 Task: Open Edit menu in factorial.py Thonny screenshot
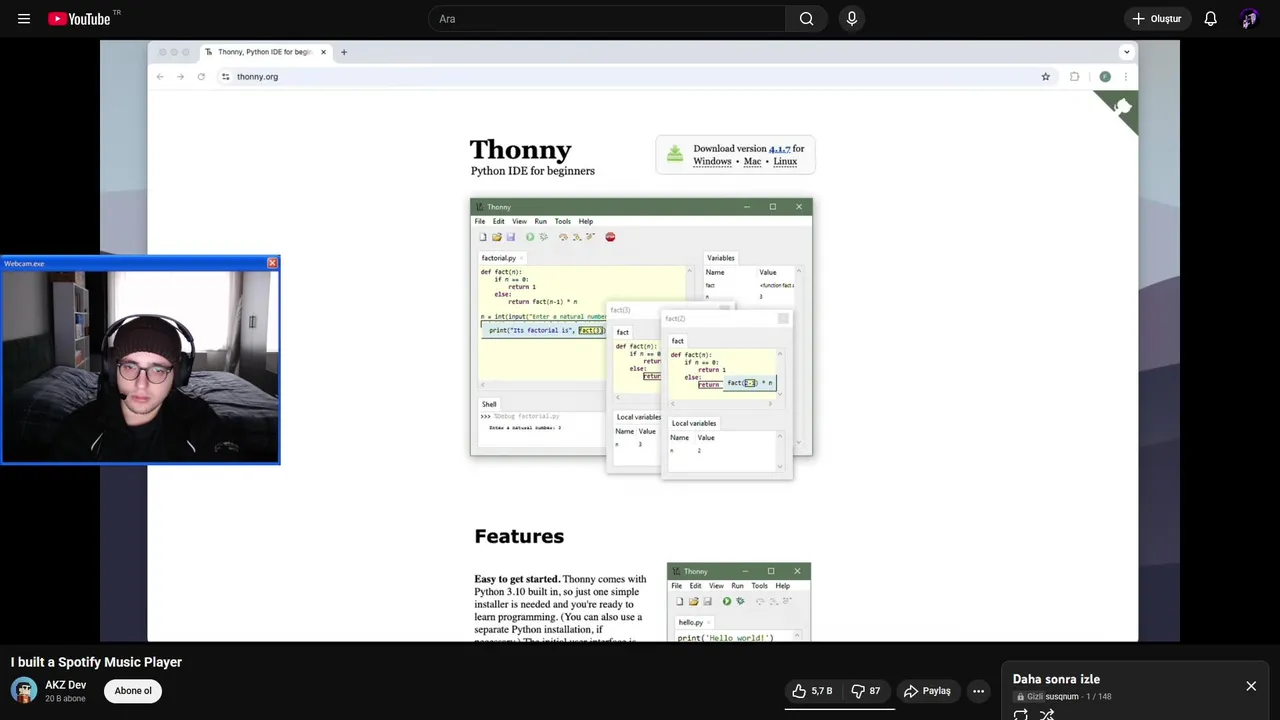498,221
